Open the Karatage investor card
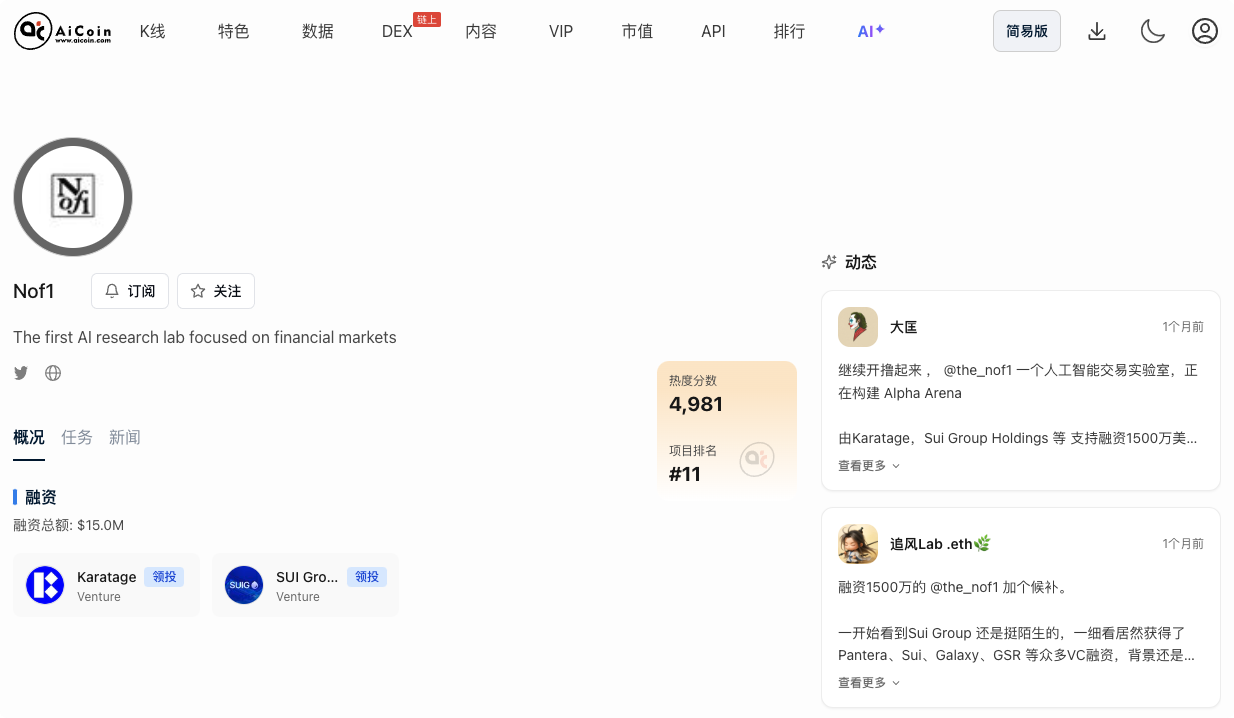1234x718 pixels. tap(106, 585)
